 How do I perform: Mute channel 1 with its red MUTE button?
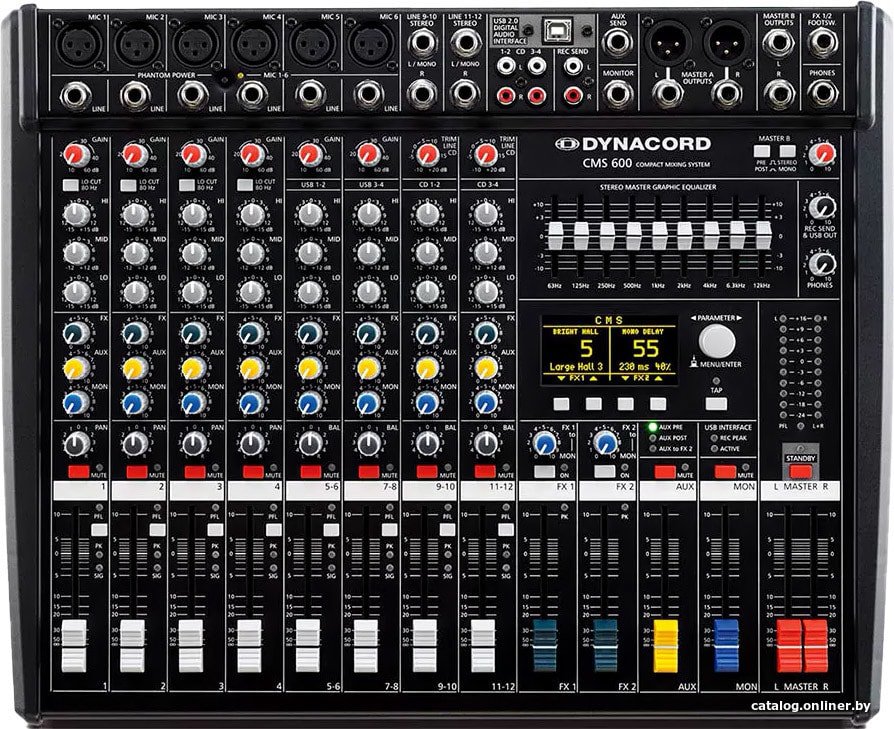pyautogui.click(x=78, y=471)
